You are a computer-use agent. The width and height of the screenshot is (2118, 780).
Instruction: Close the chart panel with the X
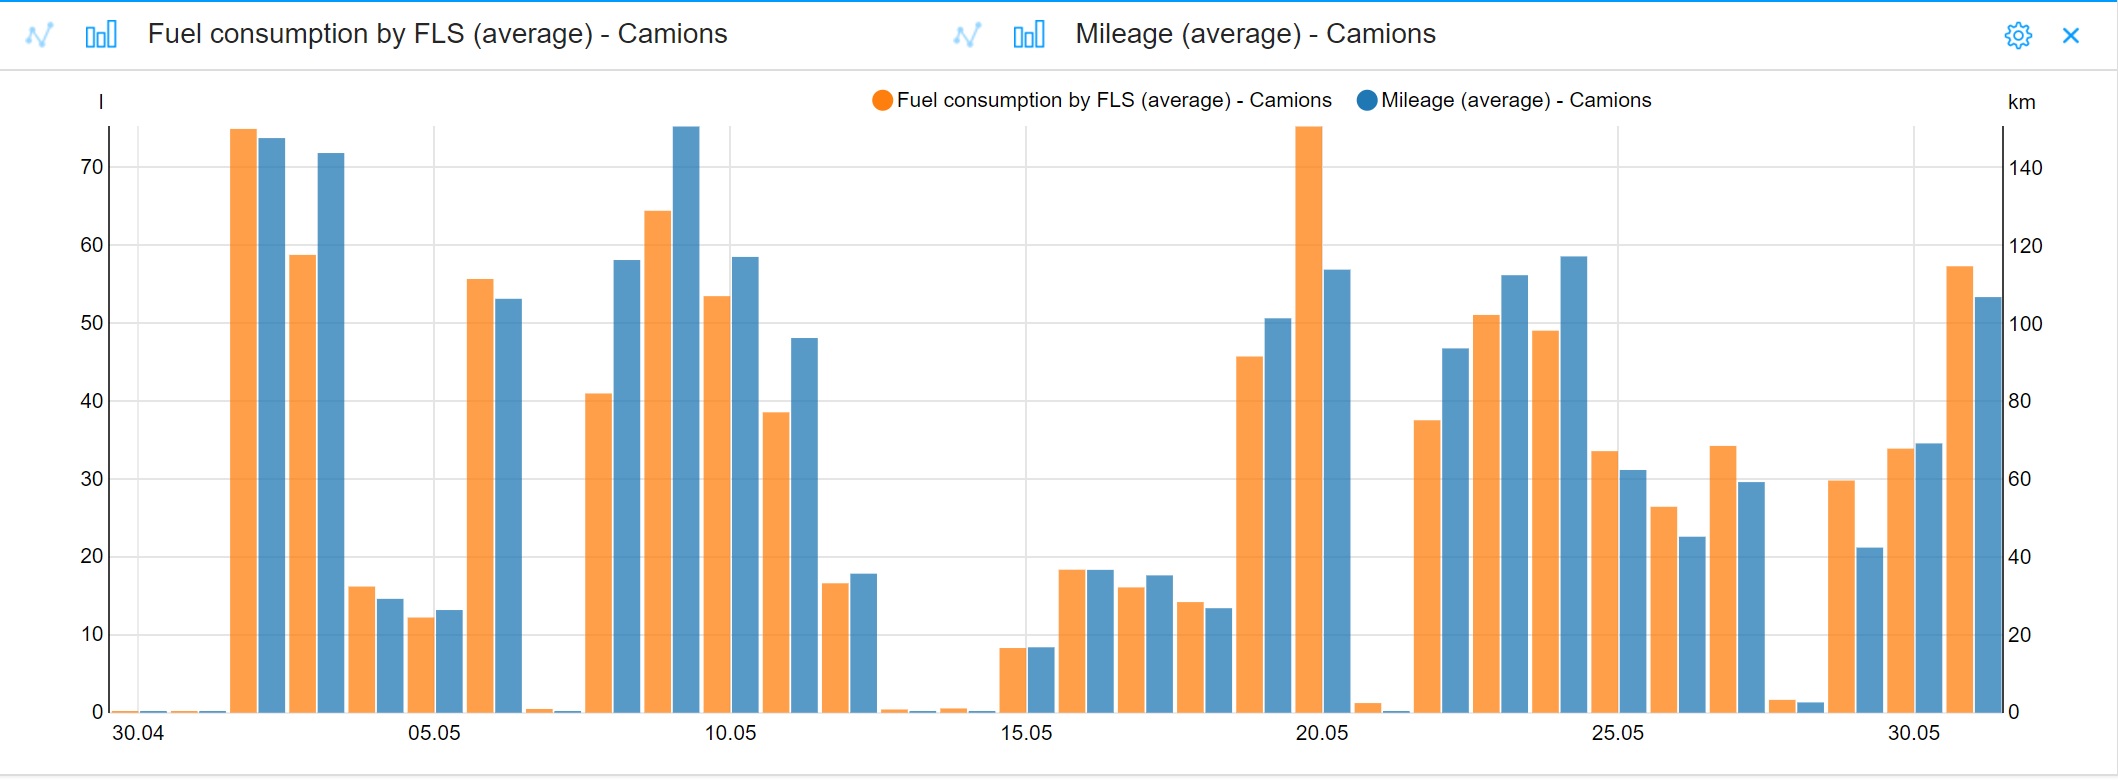2071,35
